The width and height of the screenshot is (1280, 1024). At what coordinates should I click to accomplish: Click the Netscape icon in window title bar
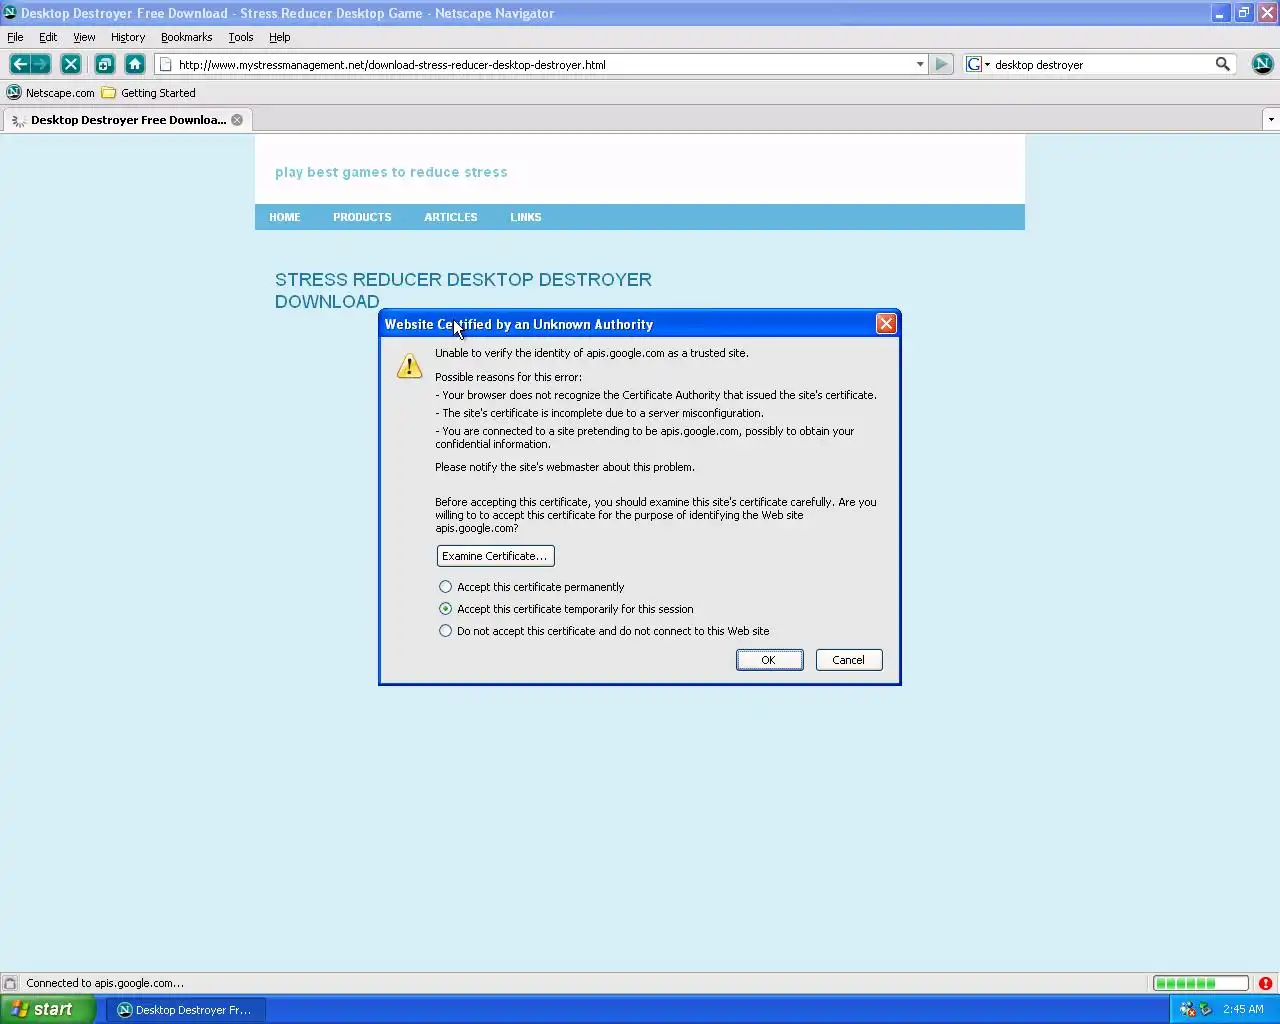[10, 13]
